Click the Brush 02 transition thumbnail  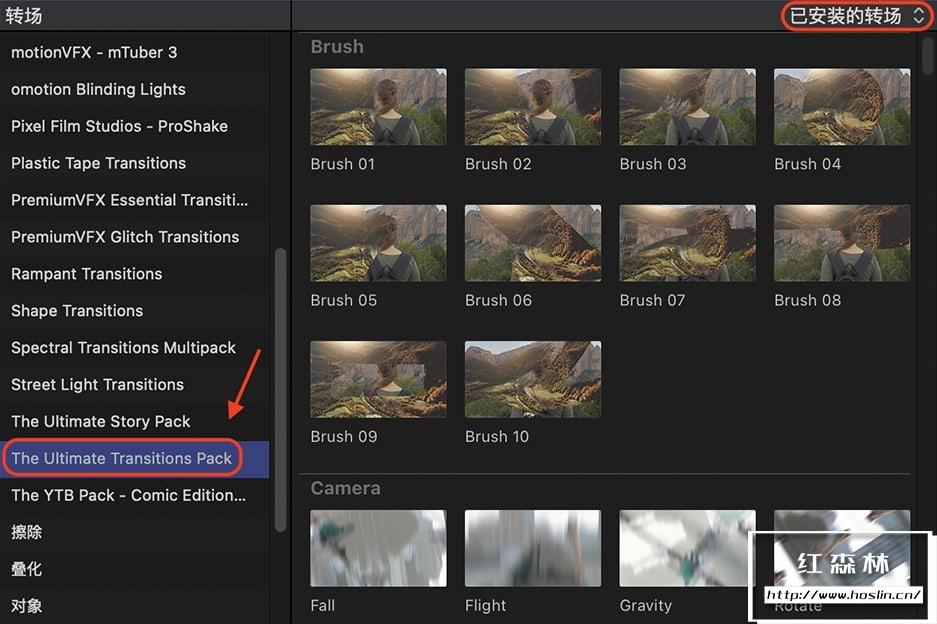[x=533, y=107]
